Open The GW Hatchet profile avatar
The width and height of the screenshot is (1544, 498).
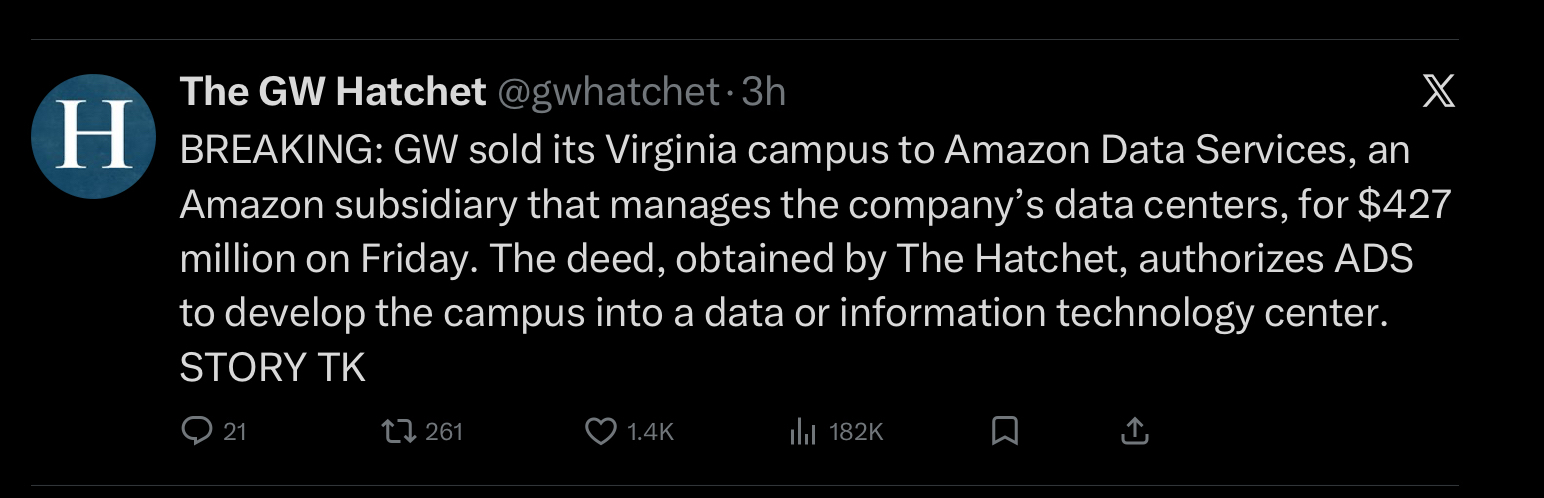pos(94,135)
